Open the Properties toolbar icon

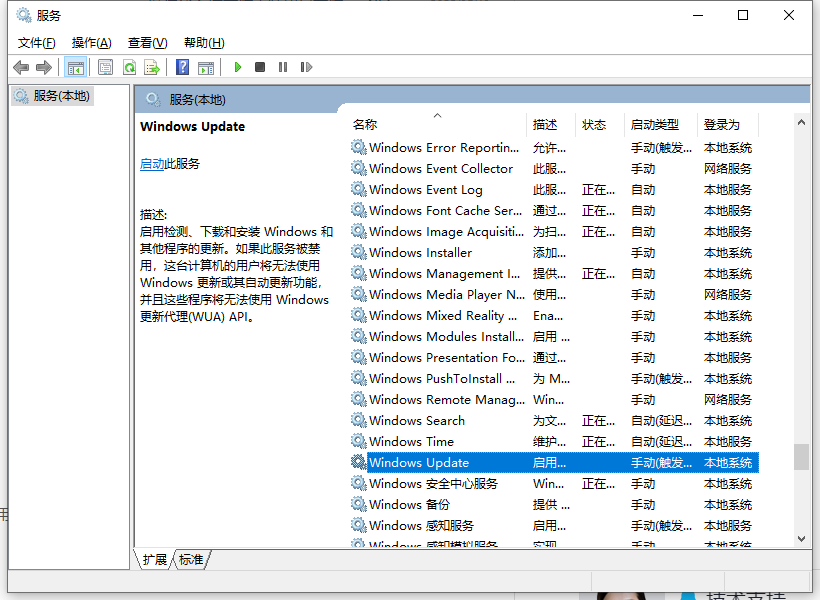pos(105,67)
